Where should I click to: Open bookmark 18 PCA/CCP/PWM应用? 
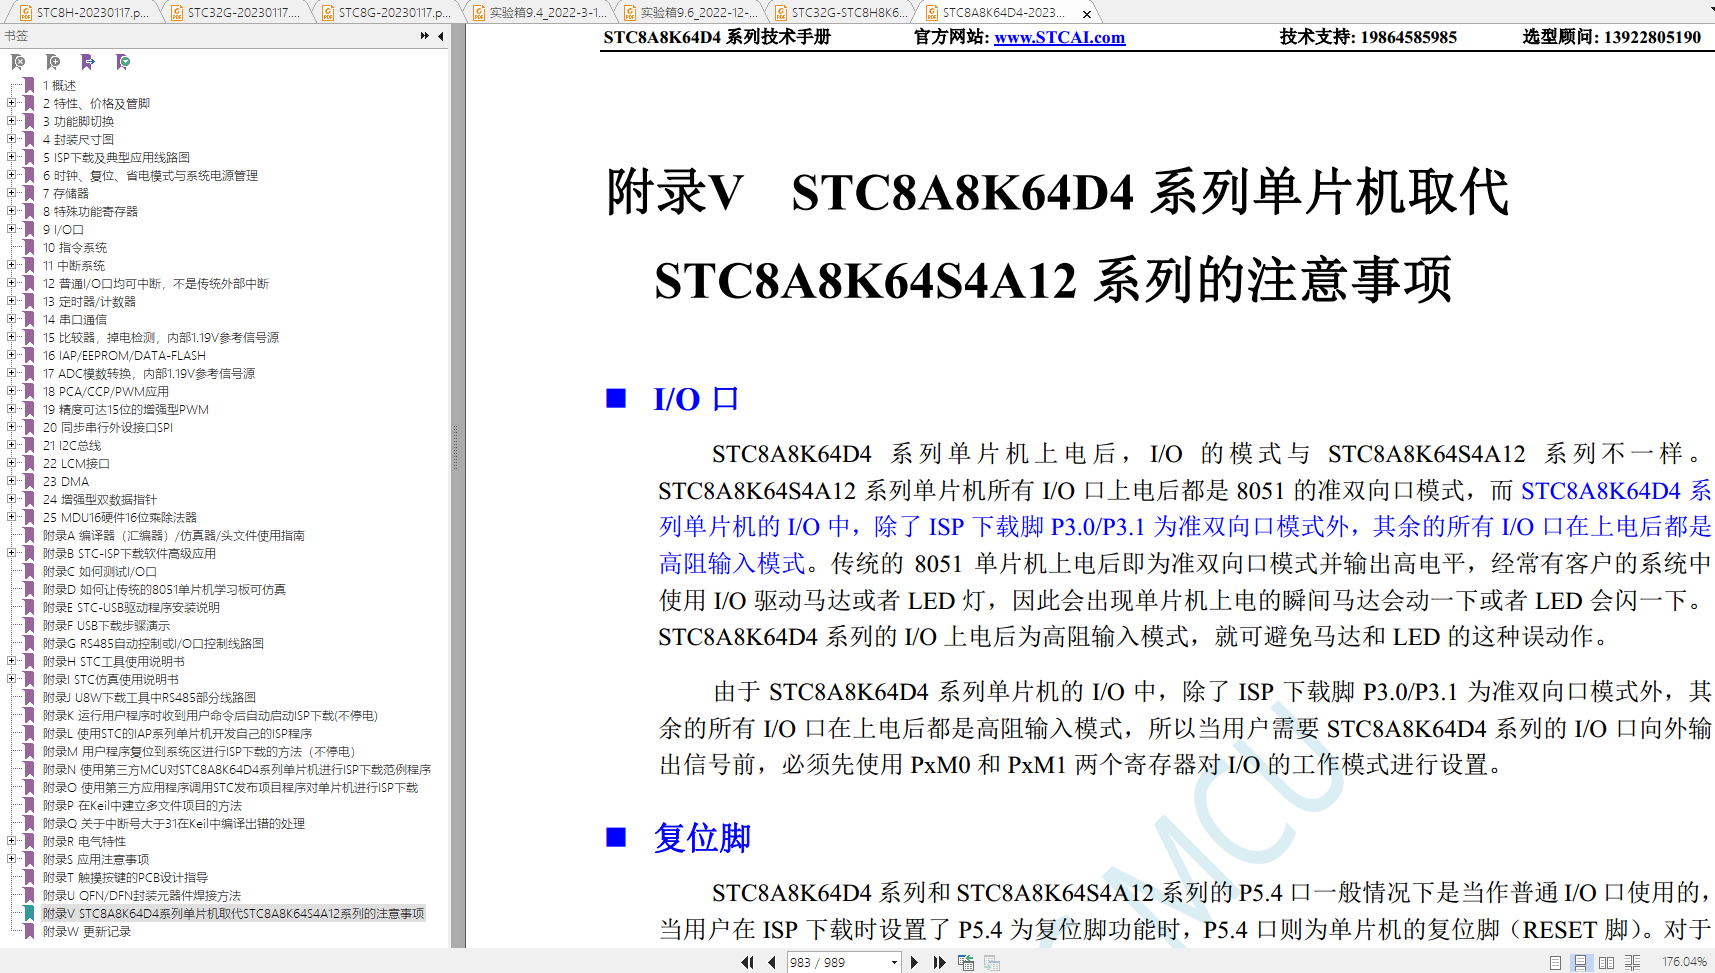[x=106, y=391]
